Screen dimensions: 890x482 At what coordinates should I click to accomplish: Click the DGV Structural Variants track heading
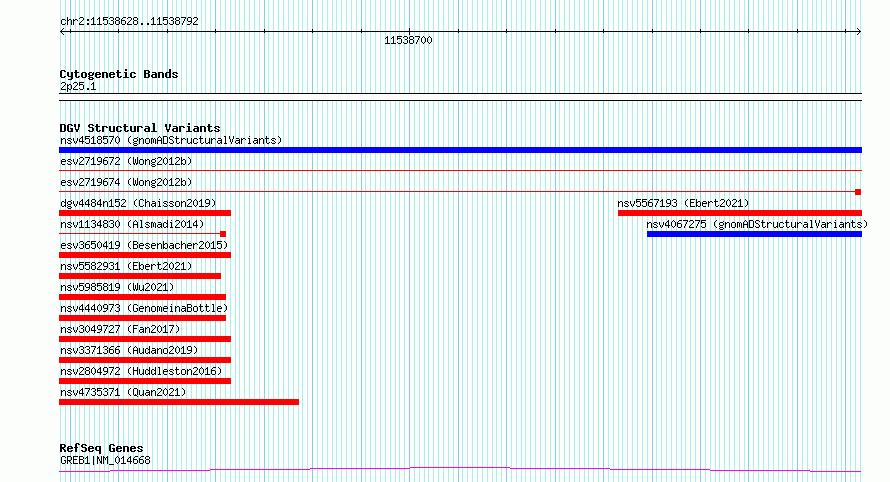point(140,128)
